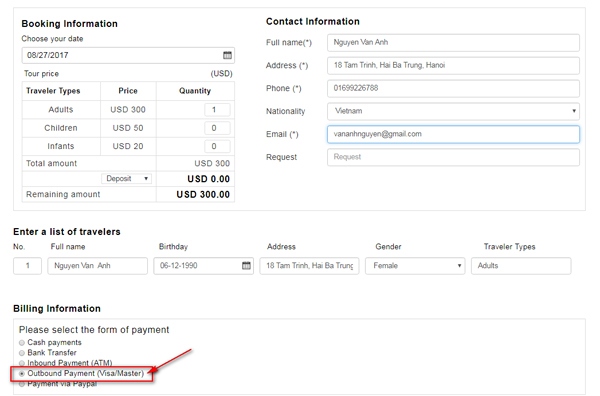
Task: Click the deposit amount USD 0.00
Action: 209,179
